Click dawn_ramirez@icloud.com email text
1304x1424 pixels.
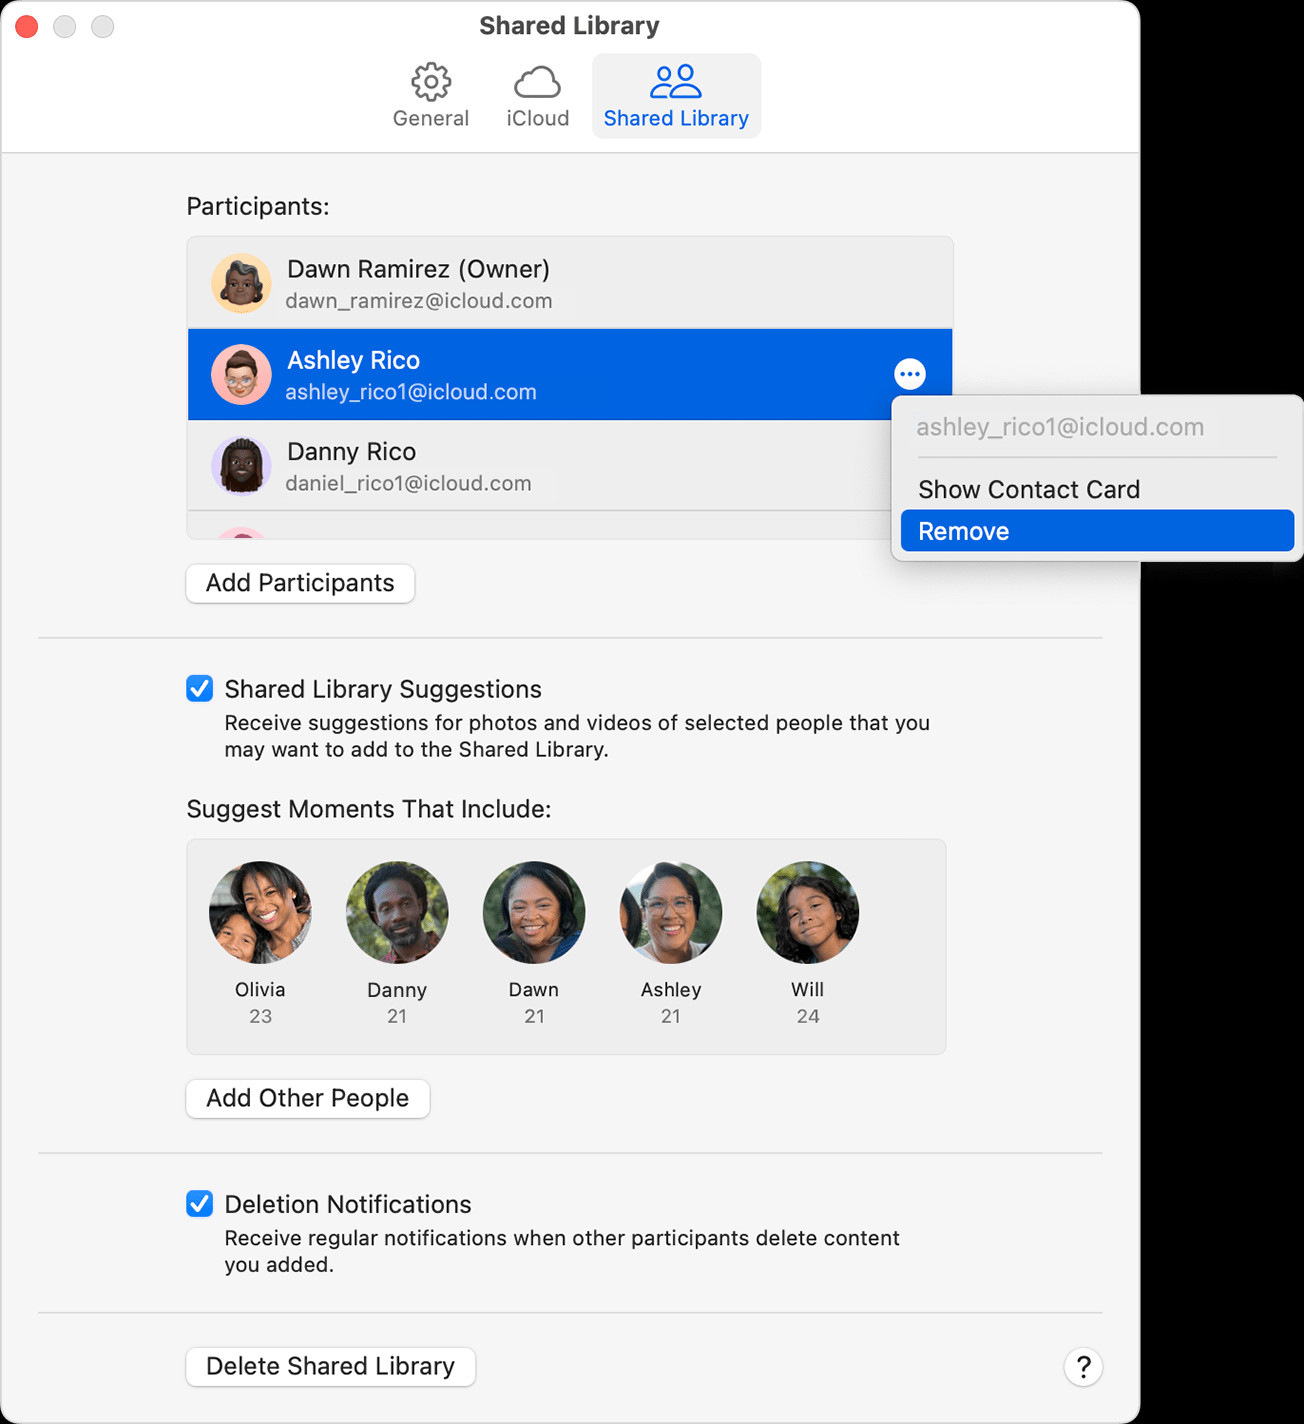[419, 301]
